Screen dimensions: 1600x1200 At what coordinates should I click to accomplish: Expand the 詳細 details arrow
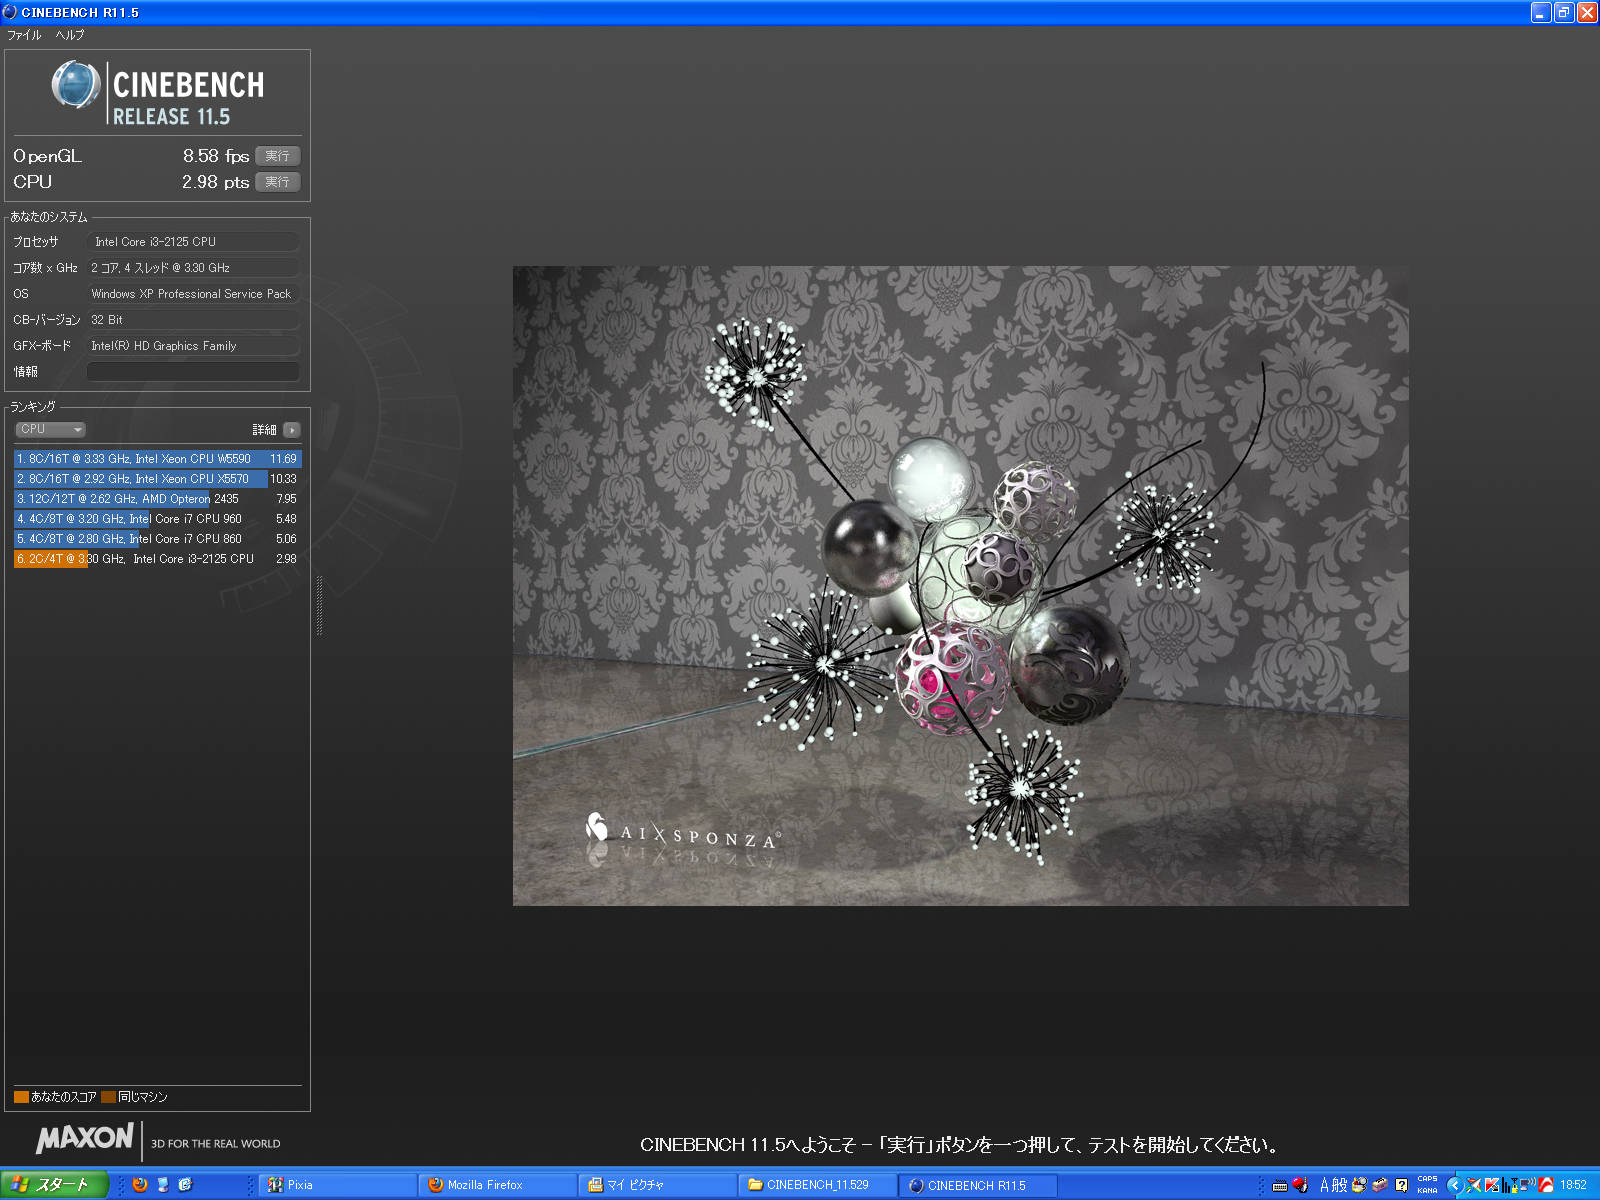click(292, 430)
